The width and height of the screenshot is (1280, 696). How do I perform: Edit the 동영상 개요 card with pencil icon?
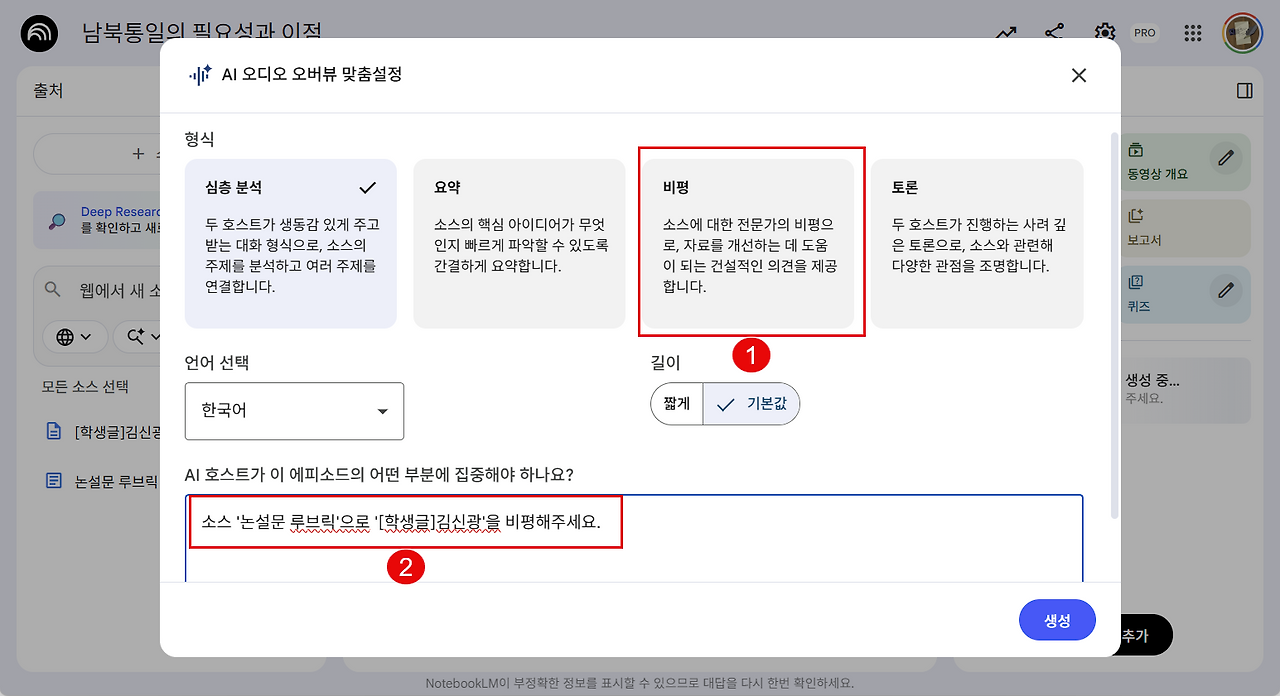tap(1226, 157)
